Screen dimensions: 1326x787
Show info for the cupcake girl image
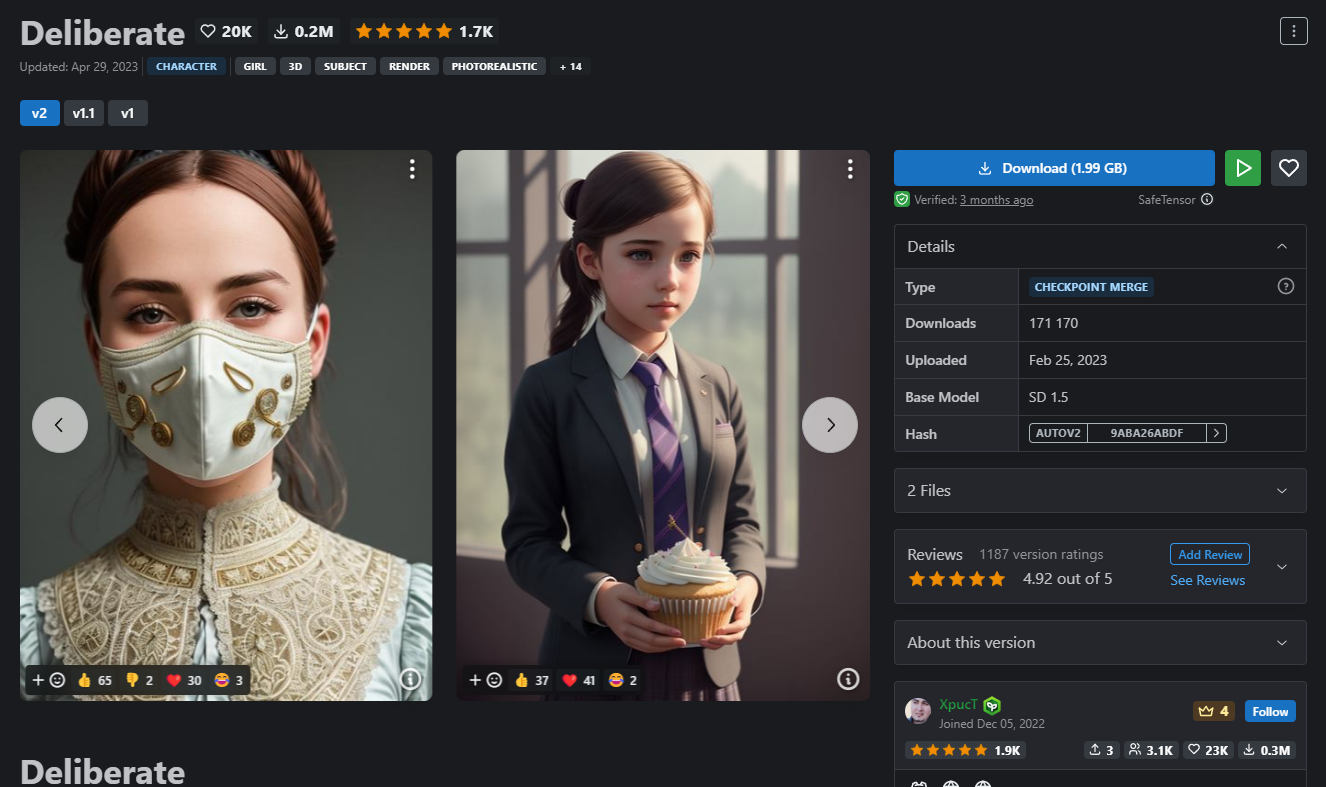(x=848, y=680)
